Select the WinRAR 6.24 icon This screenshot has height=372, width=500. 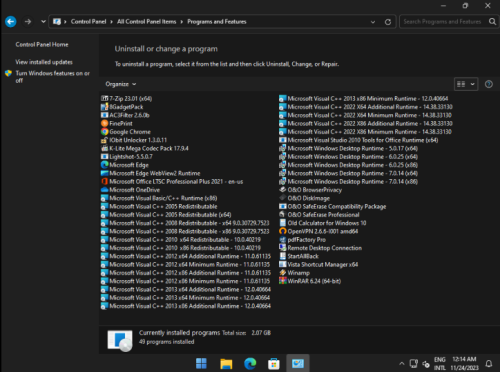[283, 281]
